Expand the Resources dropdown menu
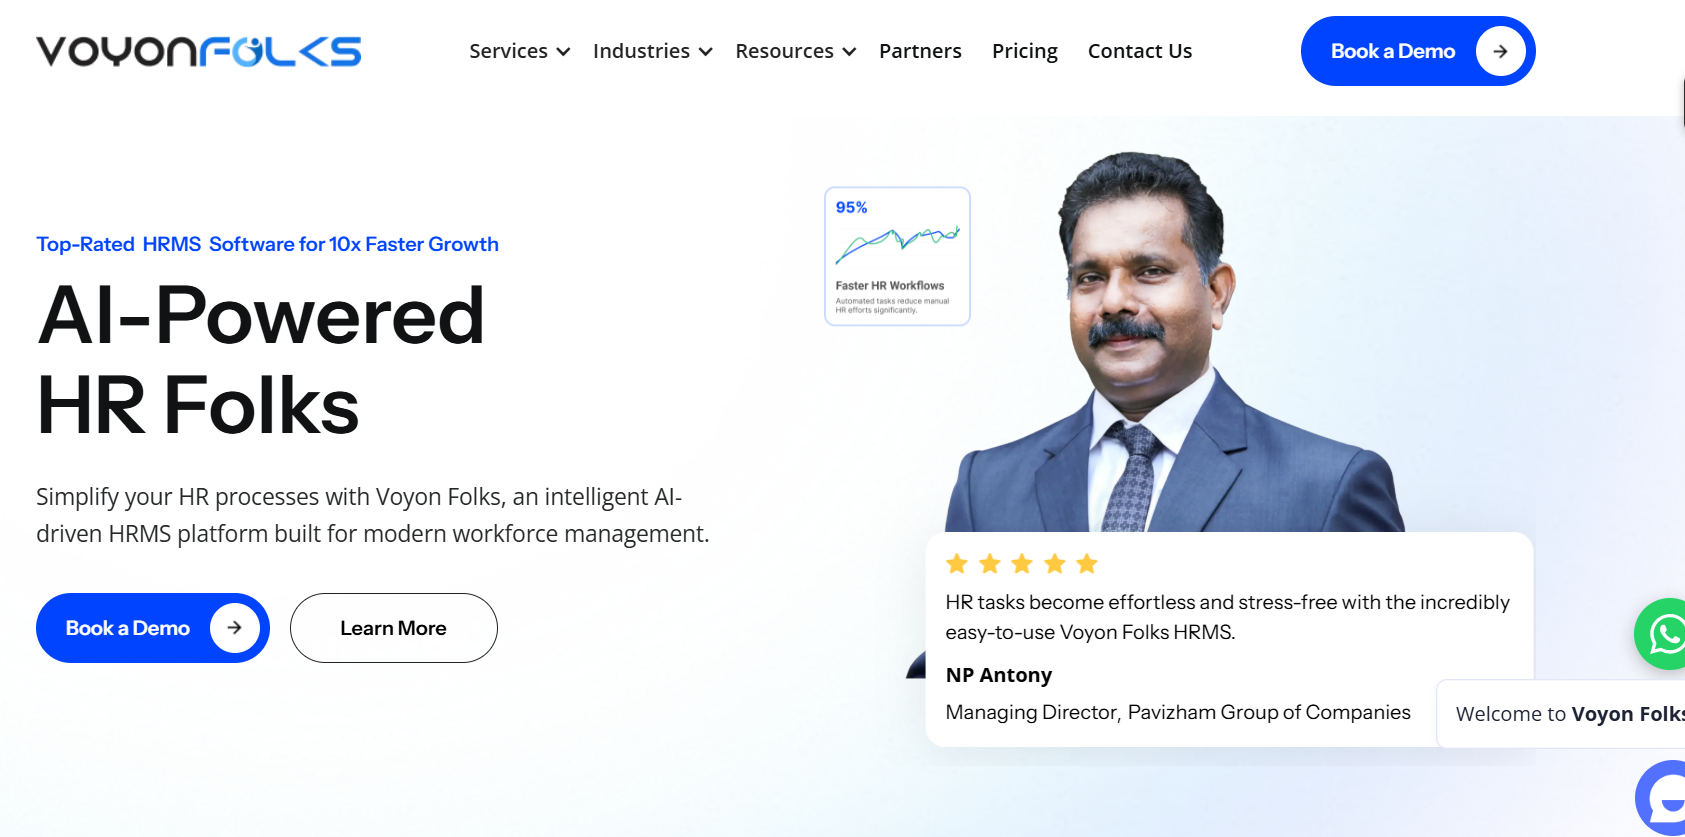1685x837 pixels. click(796, 51)
